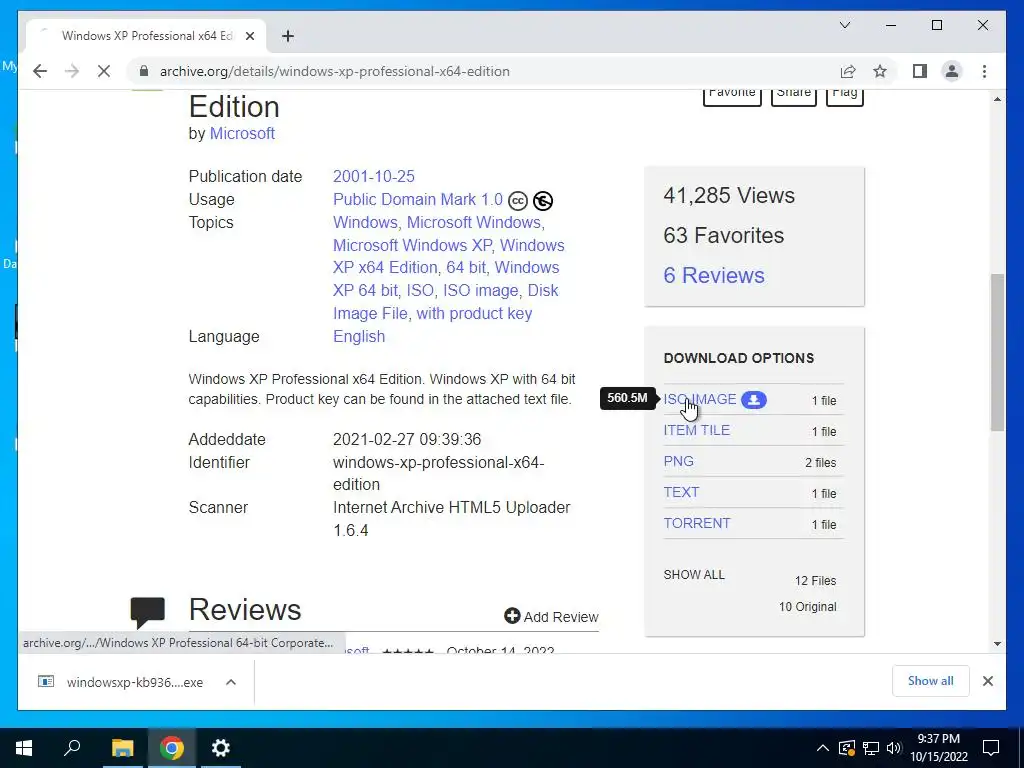The height and width of the screenshot is (768, 1024).
Task: Click Creative Commons license icon
Action: pos(518,200)
